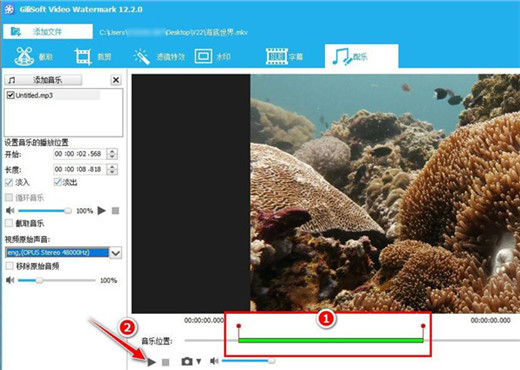Adjust the 长度 duration spinner
The width and height of the screenshot is (520, 370).
click(x=112, y=169)
